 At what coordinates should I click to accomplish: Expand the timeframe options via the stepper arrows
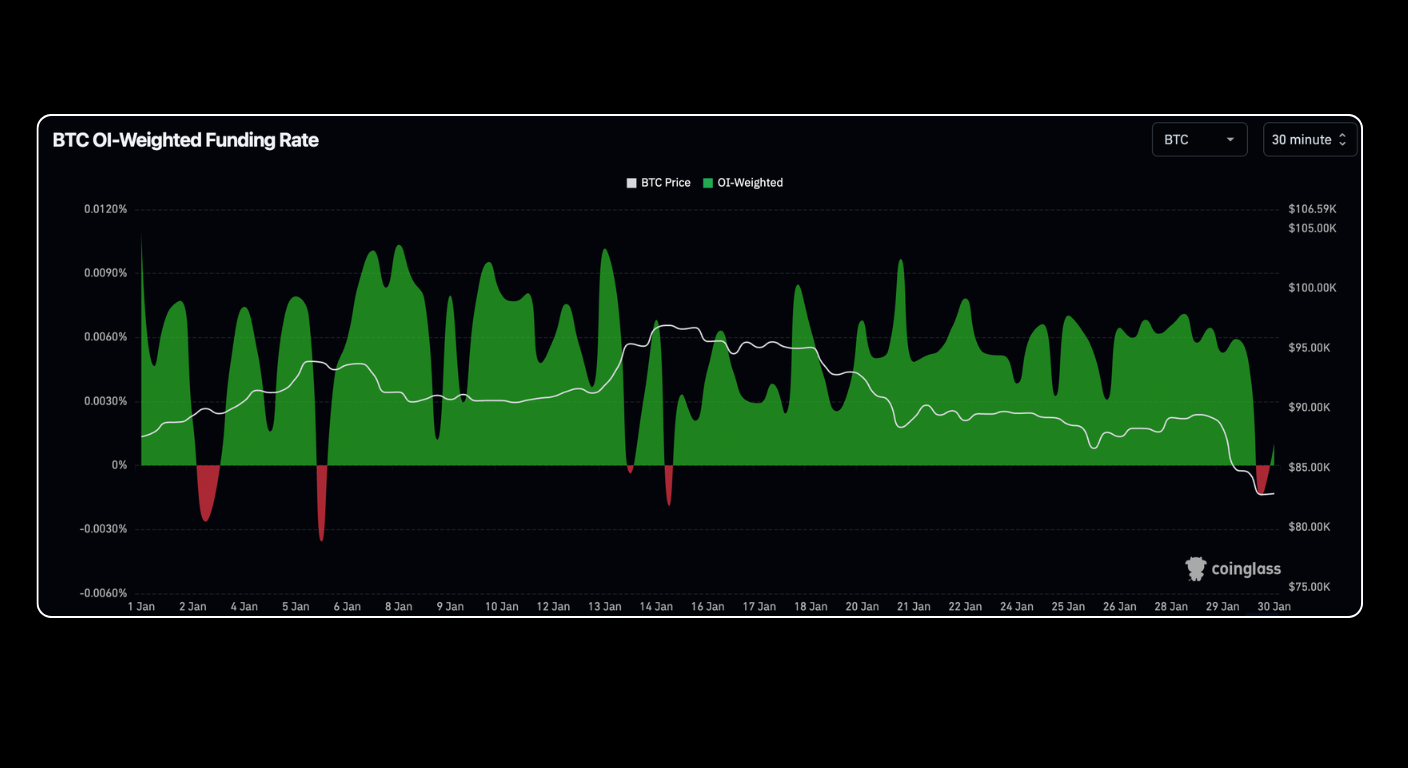pos(1342,139)
